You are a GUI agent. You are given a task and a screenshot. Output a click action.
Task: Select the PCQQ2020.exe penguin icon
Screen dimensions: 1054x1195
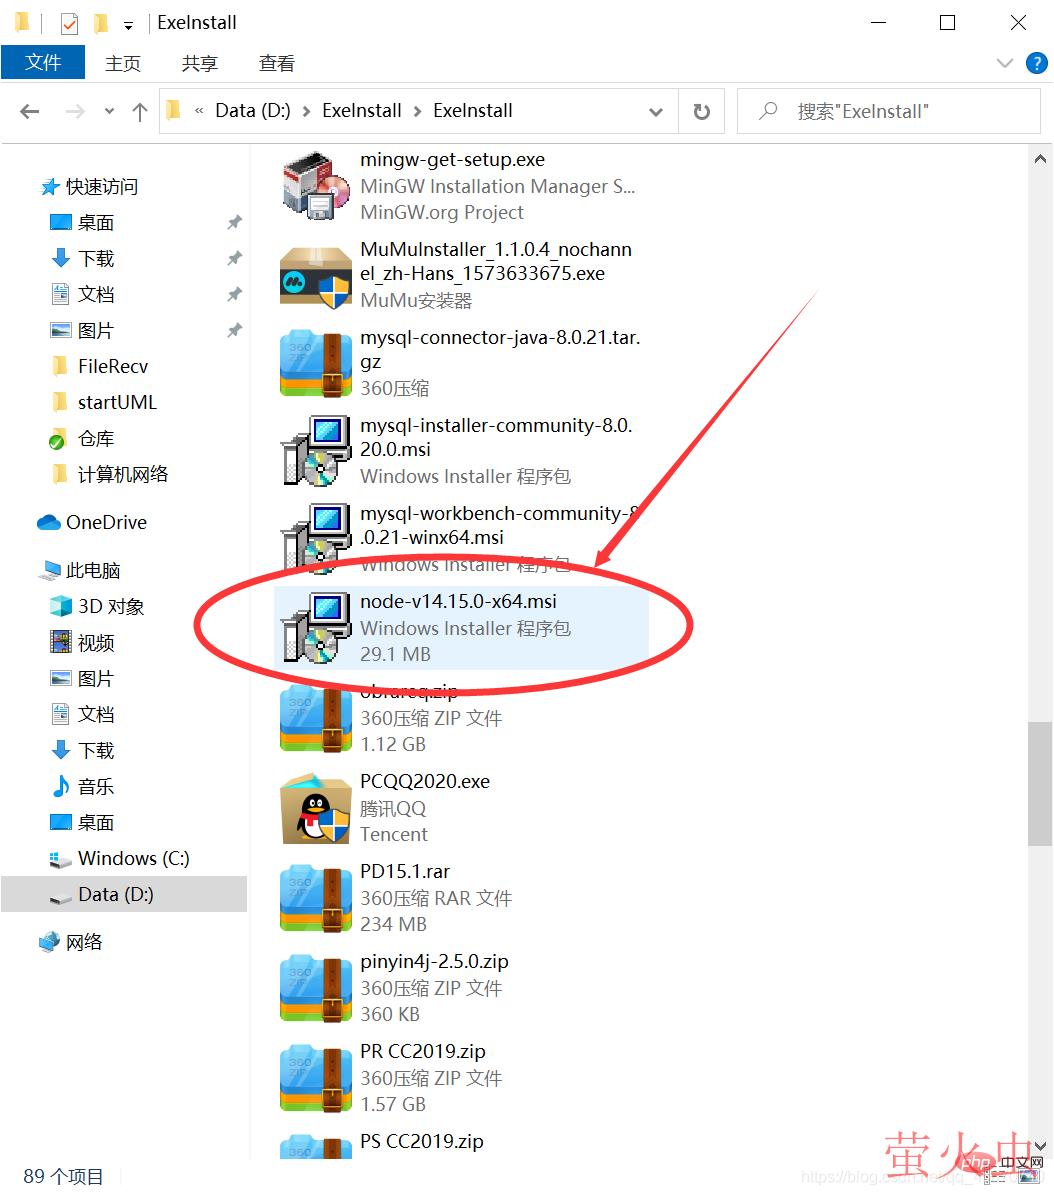[316, 808]
